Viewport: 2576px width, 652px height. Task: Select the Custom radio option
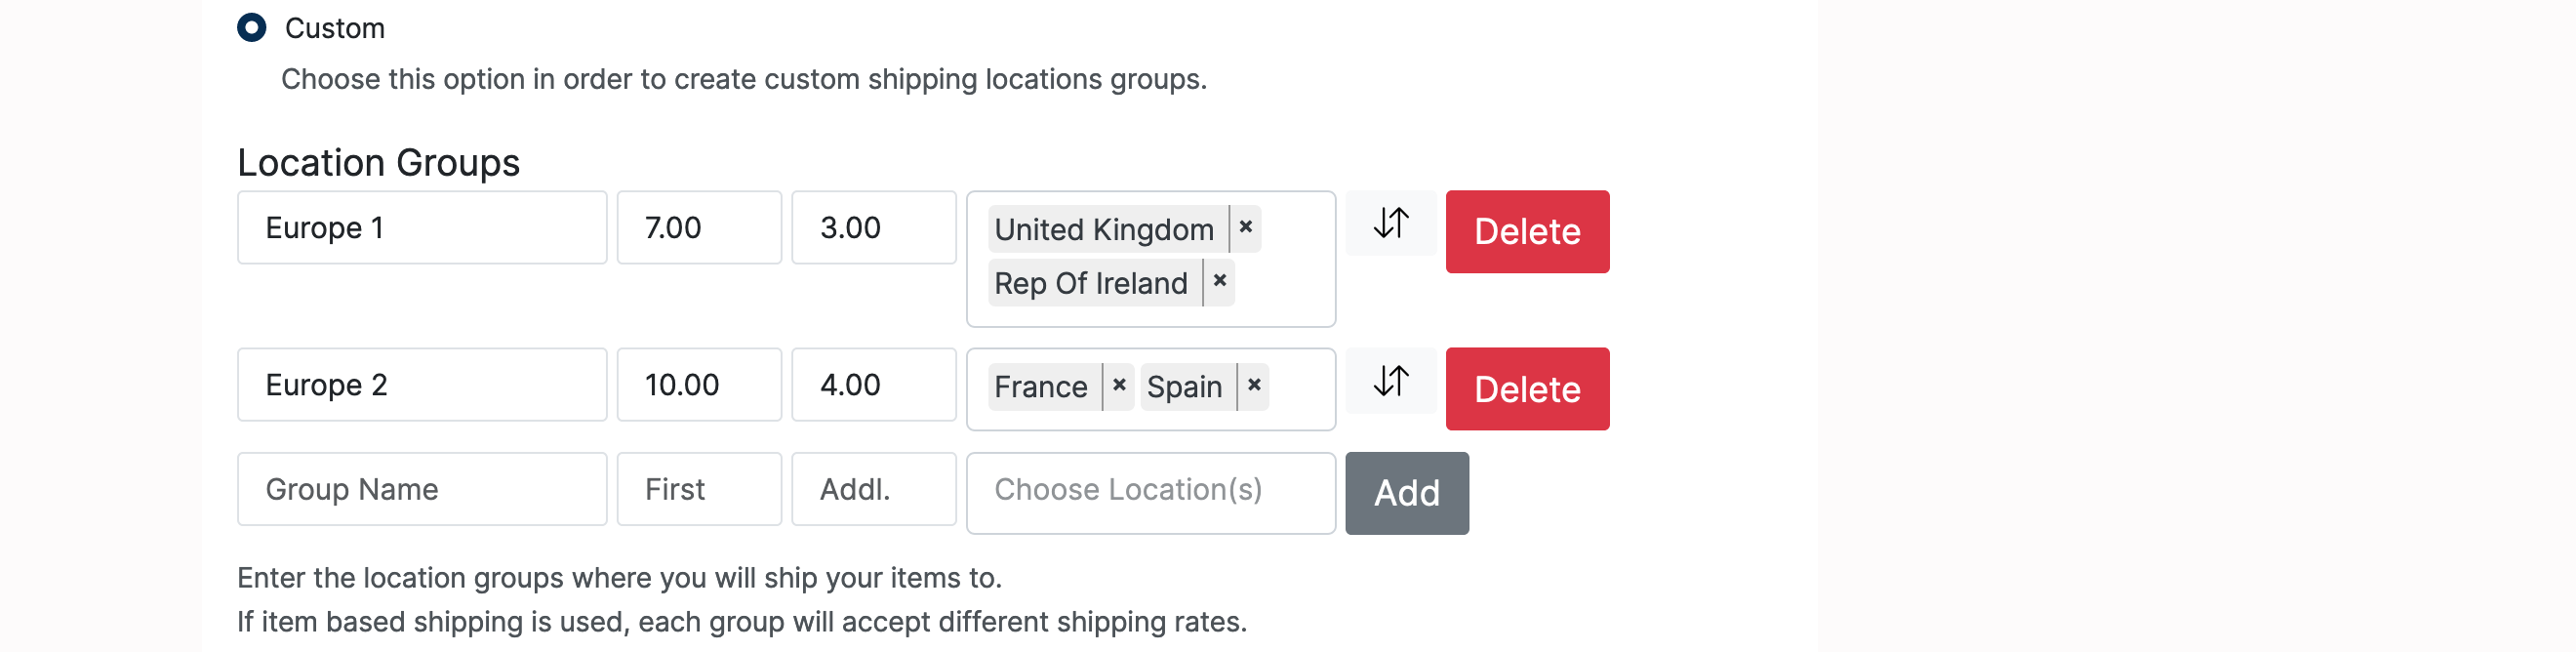click(x=252, y=27)
